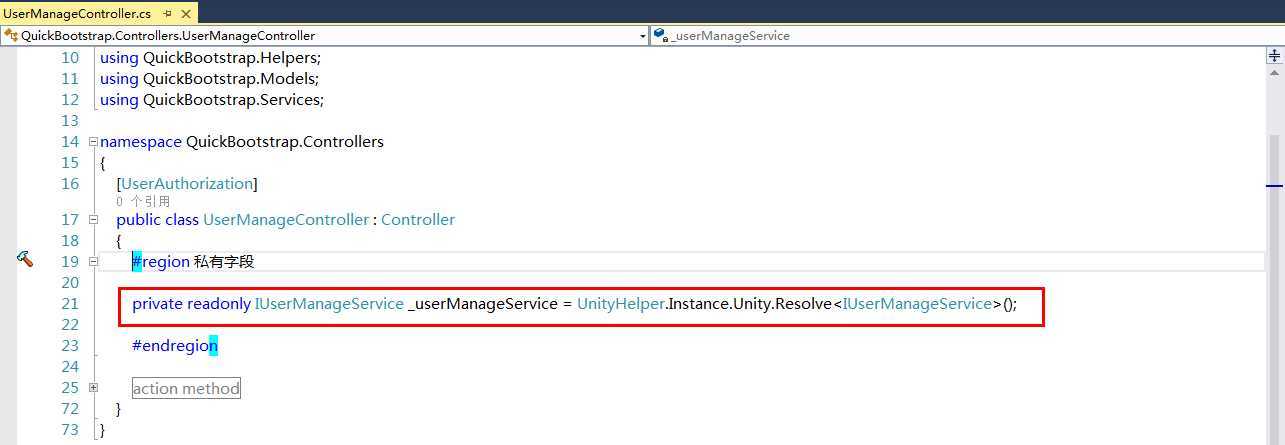Click 'using QuickBootstrap.Services;' line
This screenshot has height=445, width=1285.
[x=212, y=100]
